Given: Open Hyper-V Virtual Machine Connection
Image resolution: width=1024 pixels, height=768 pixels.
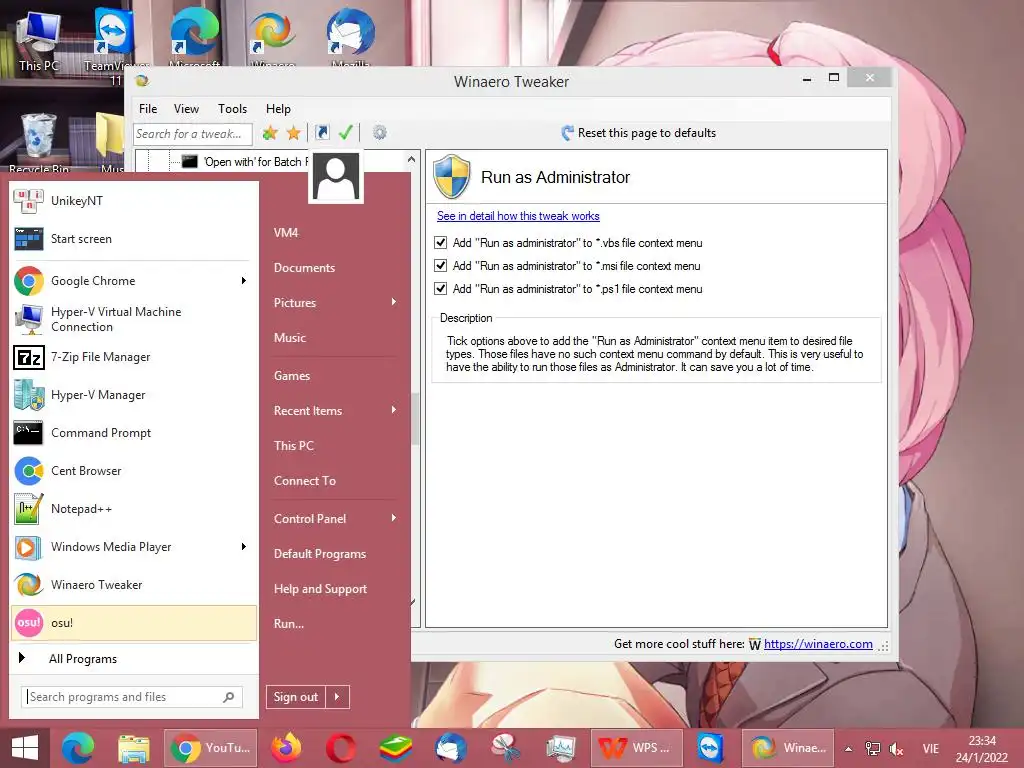Looking at the screenshot, I should pos(134,319).
